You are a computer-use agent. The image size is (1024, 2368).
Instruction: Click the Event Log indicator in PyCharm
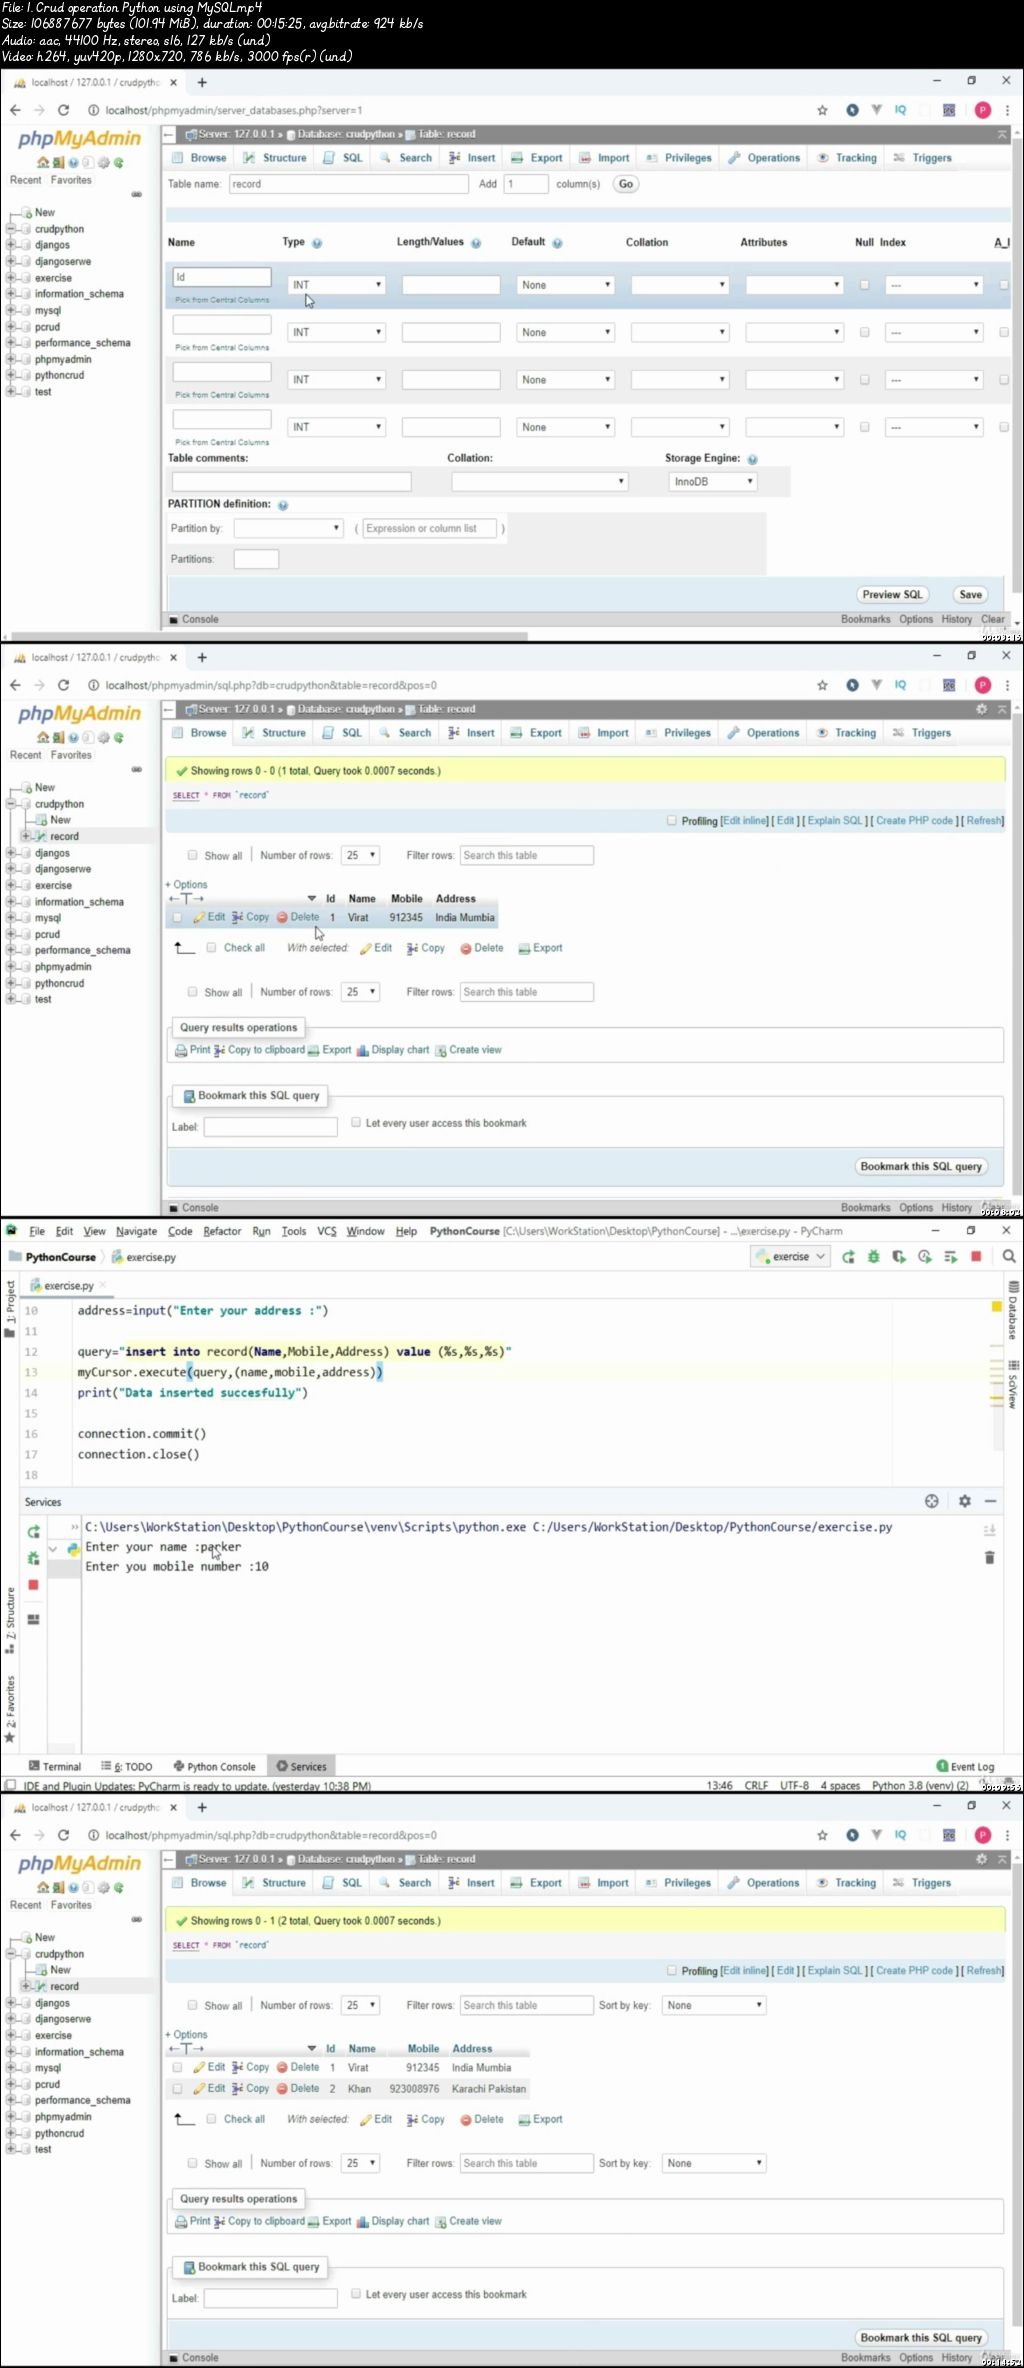[x=965, y=1767]
